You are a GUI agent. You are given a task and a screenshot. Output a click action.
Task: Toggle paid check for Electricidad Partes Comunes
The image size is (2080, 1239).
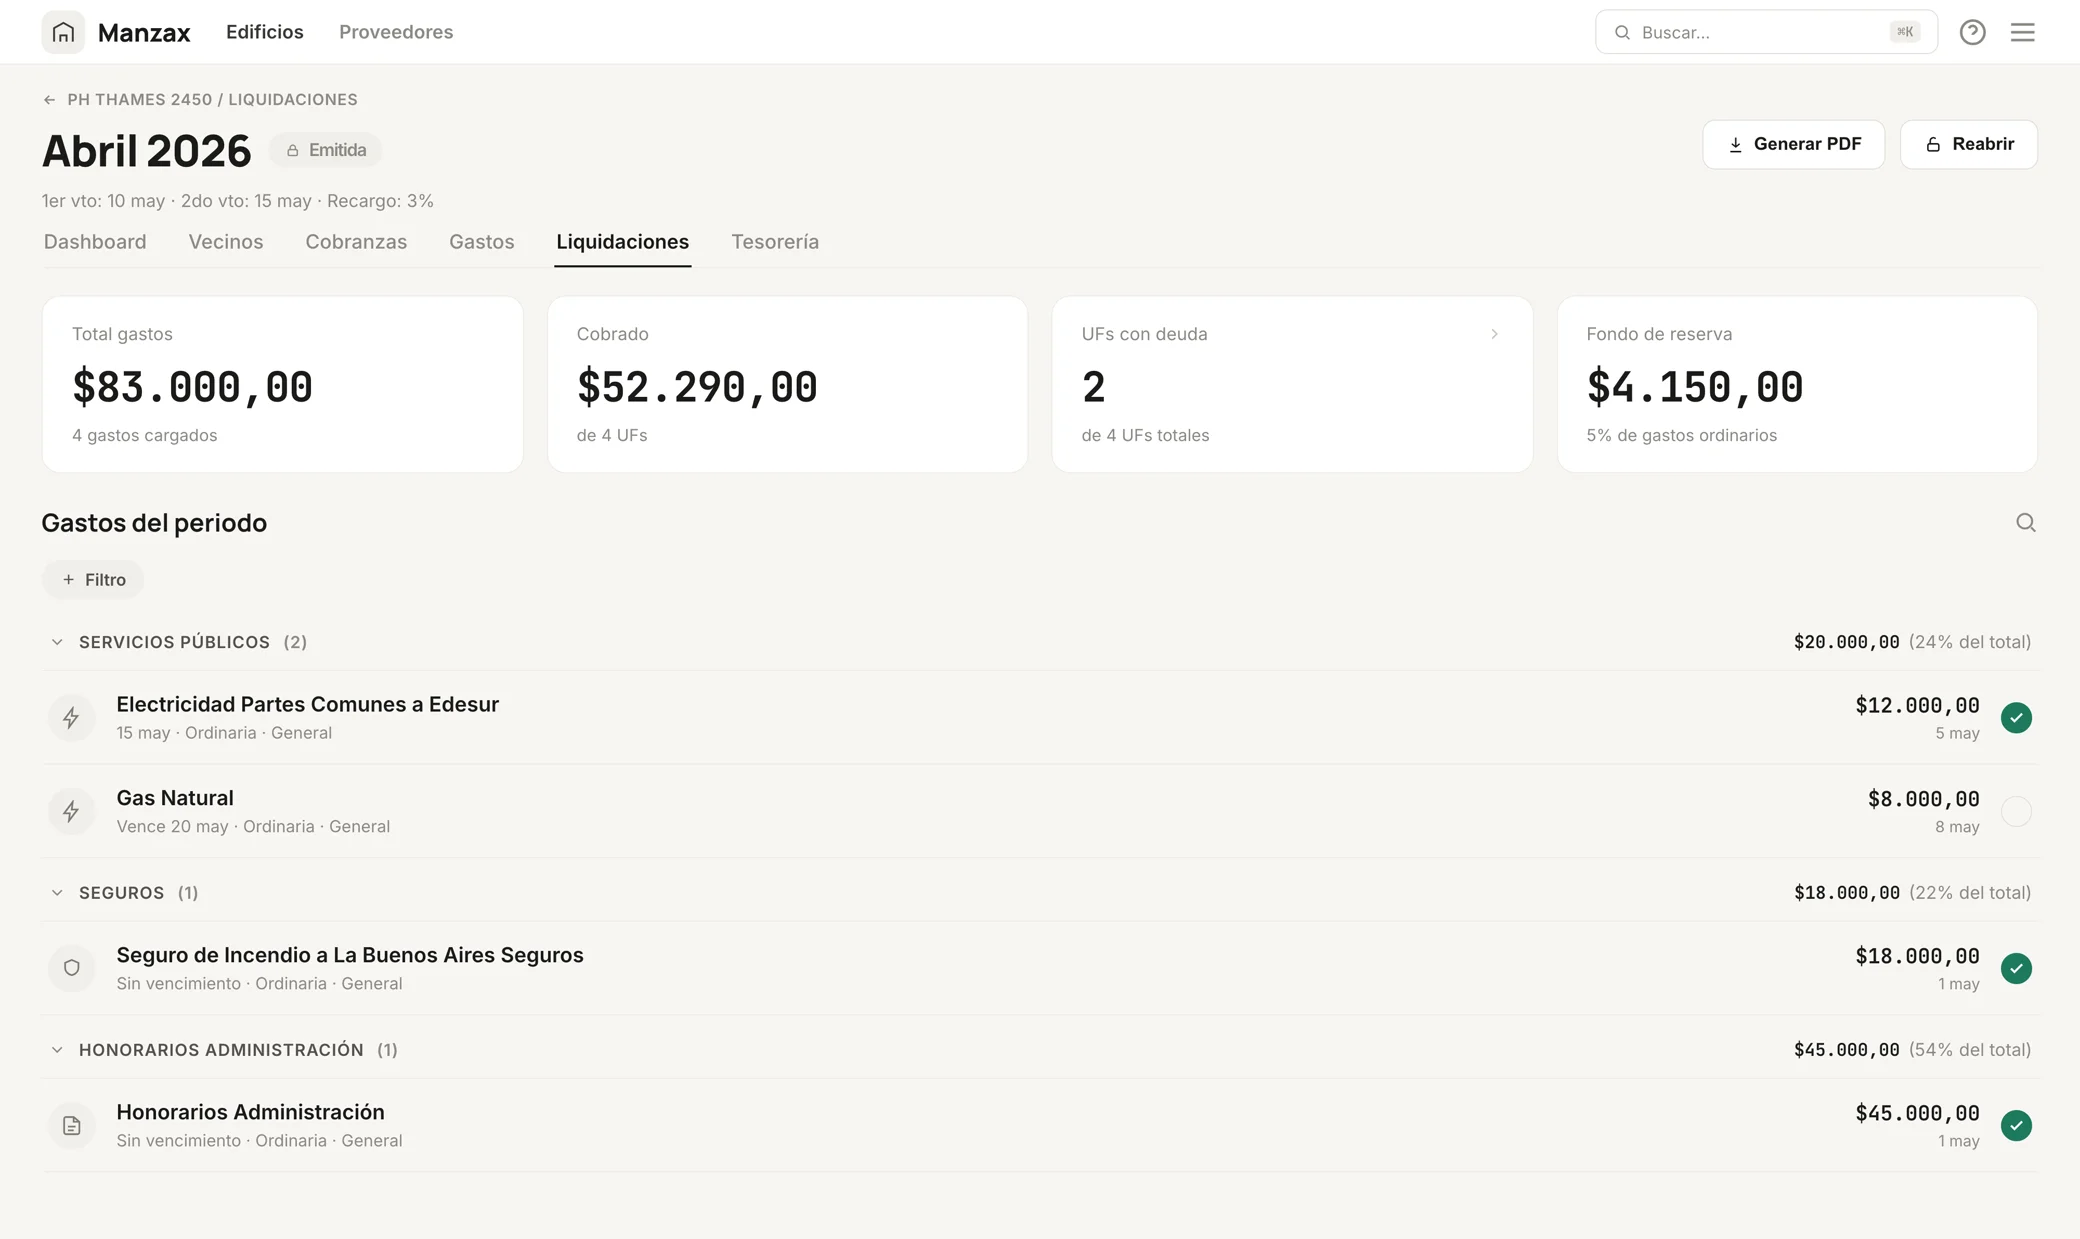2016,718
